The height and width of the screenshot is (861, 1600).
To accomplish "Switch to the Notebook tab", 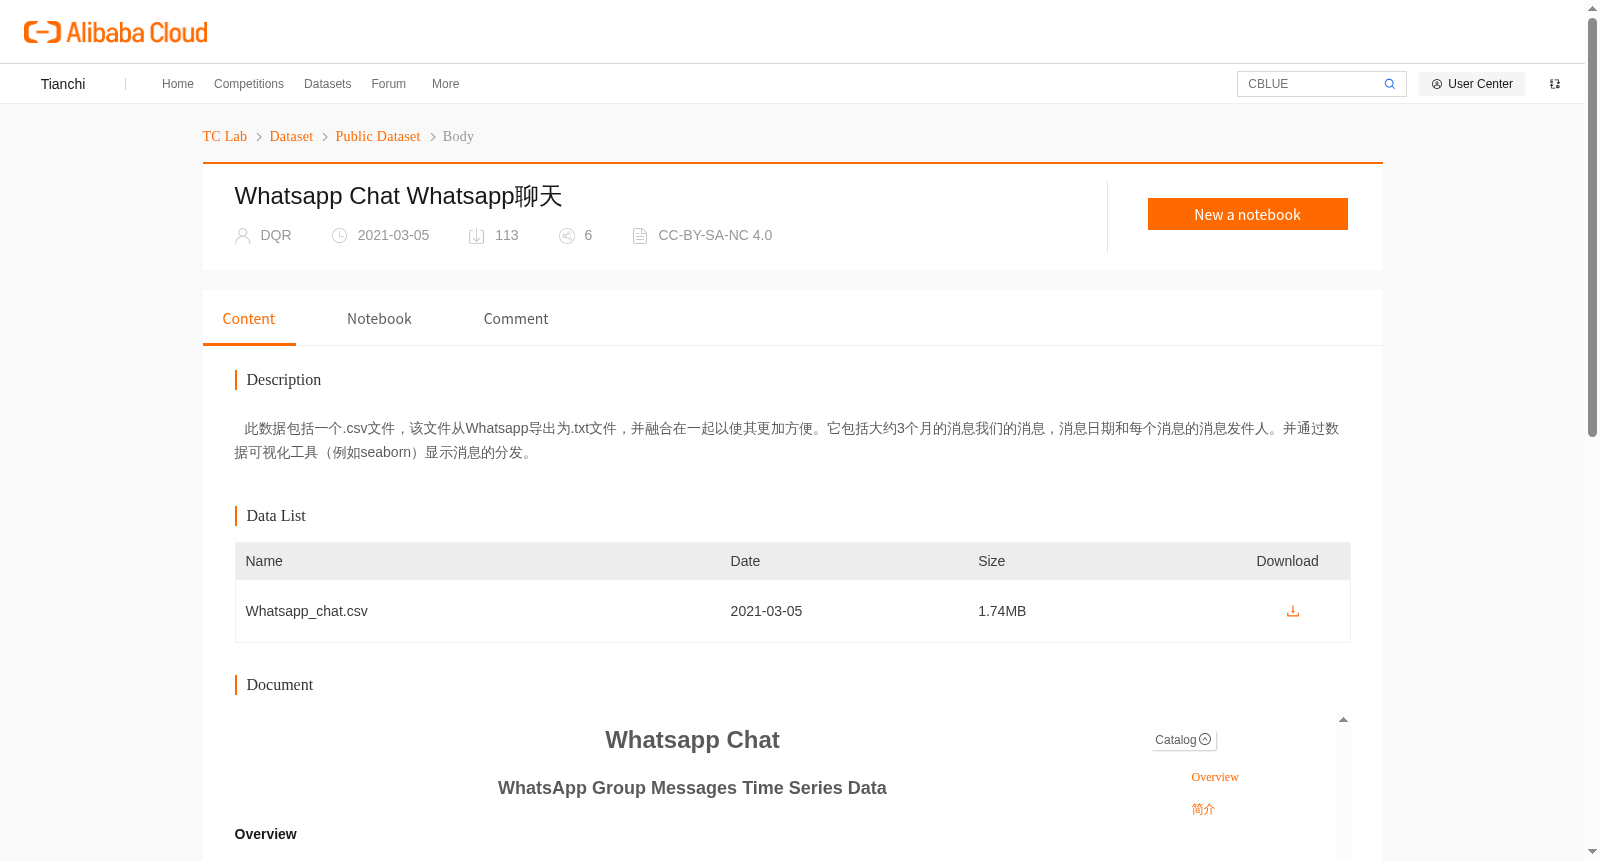I will click(380, 319).
